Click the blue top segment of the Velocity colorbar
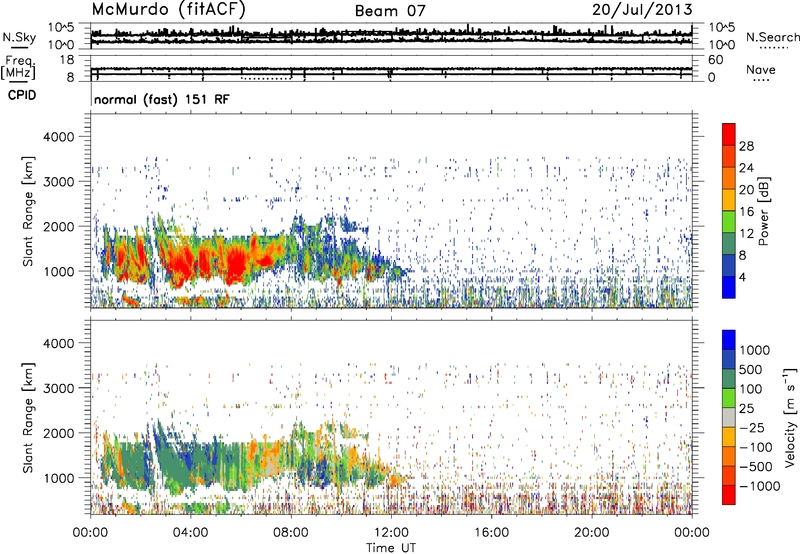The width and height of the screenshot is (800, 554). tap(729, 340)
